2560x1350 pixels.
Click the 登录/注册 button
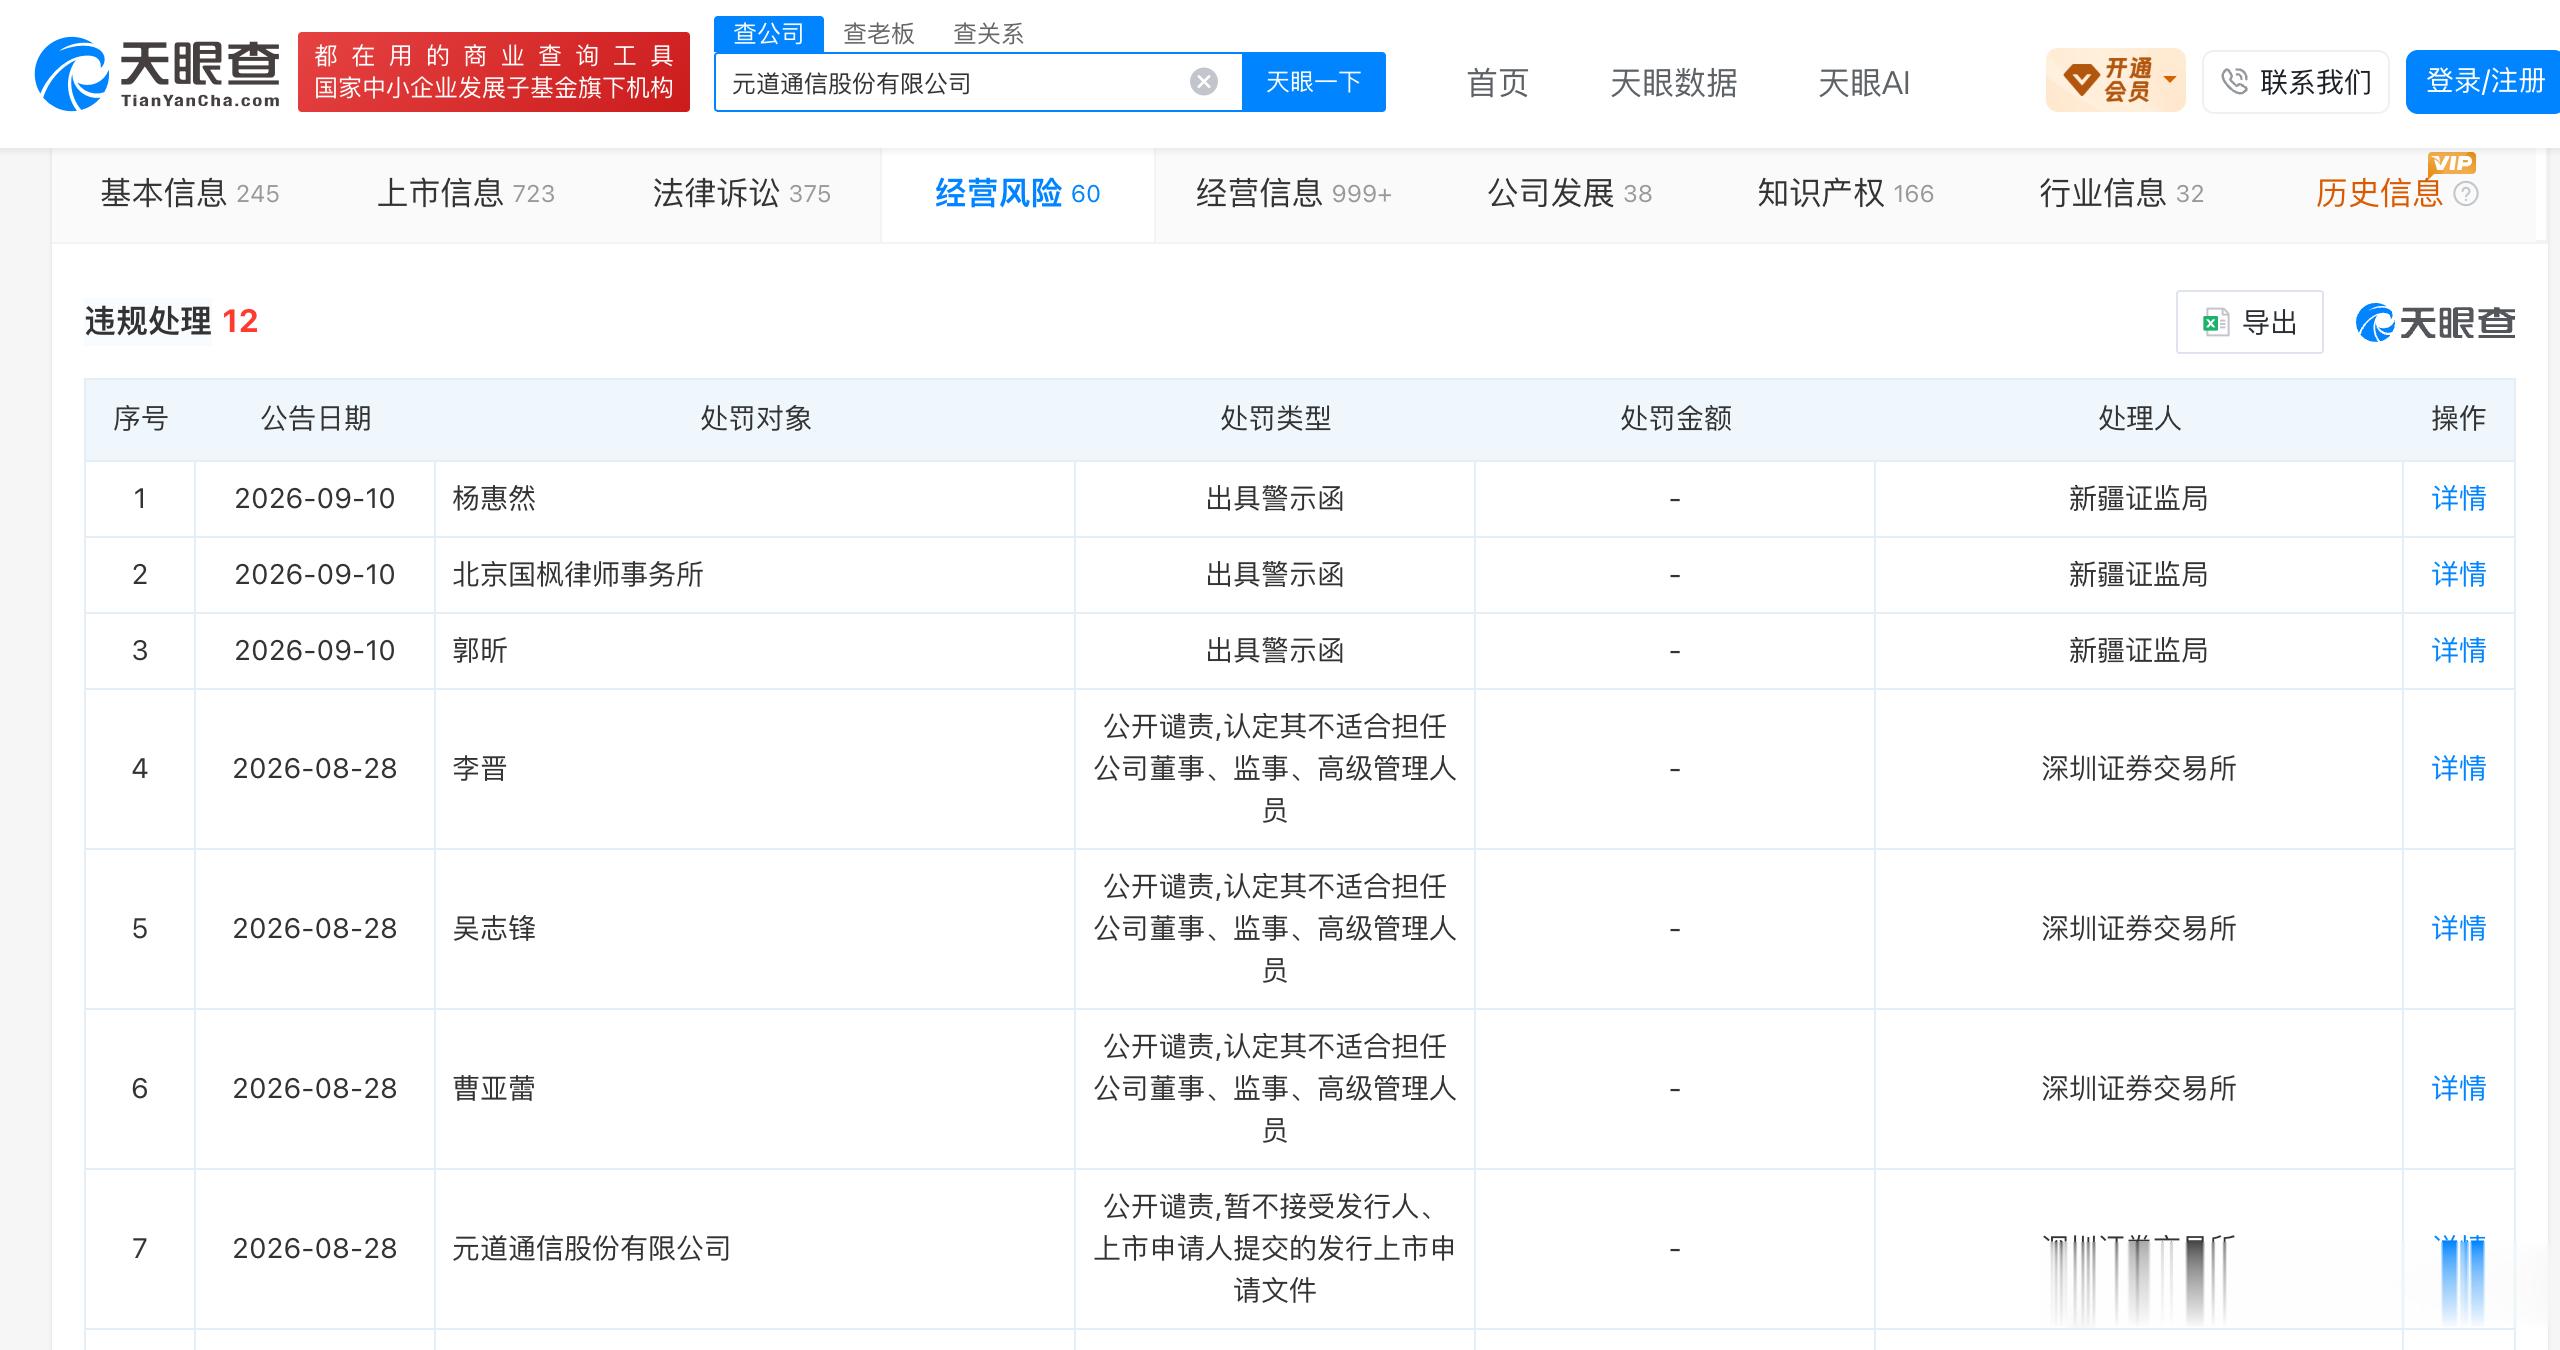(x=2484, y=82)
